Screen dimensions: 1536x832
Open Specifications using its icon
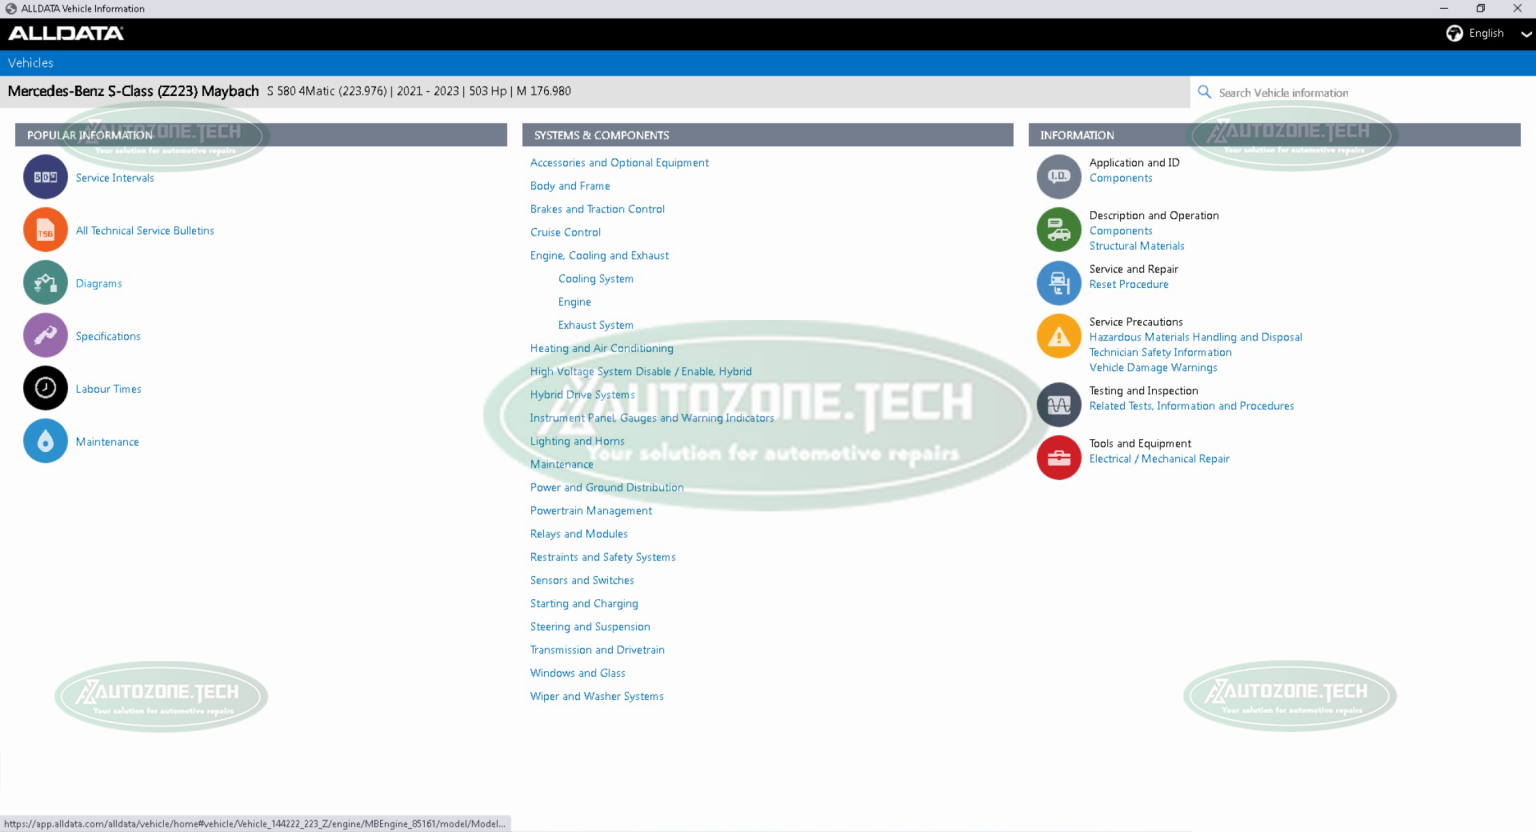(x=44, y=335)
